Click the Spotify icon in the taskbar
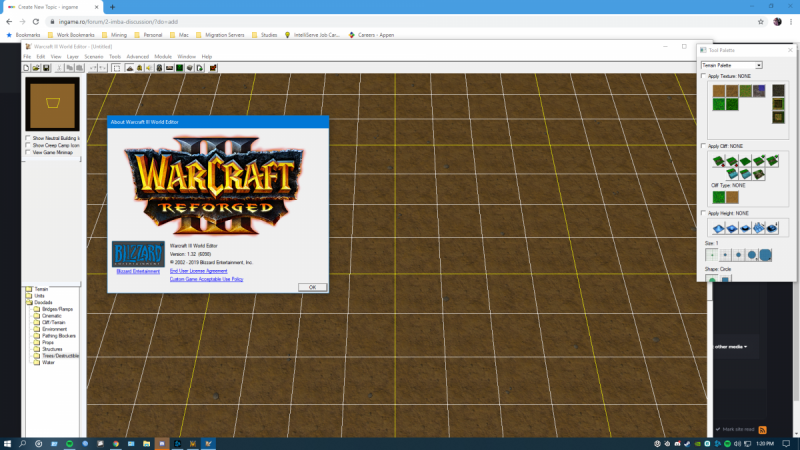 (x=71, y=442)
